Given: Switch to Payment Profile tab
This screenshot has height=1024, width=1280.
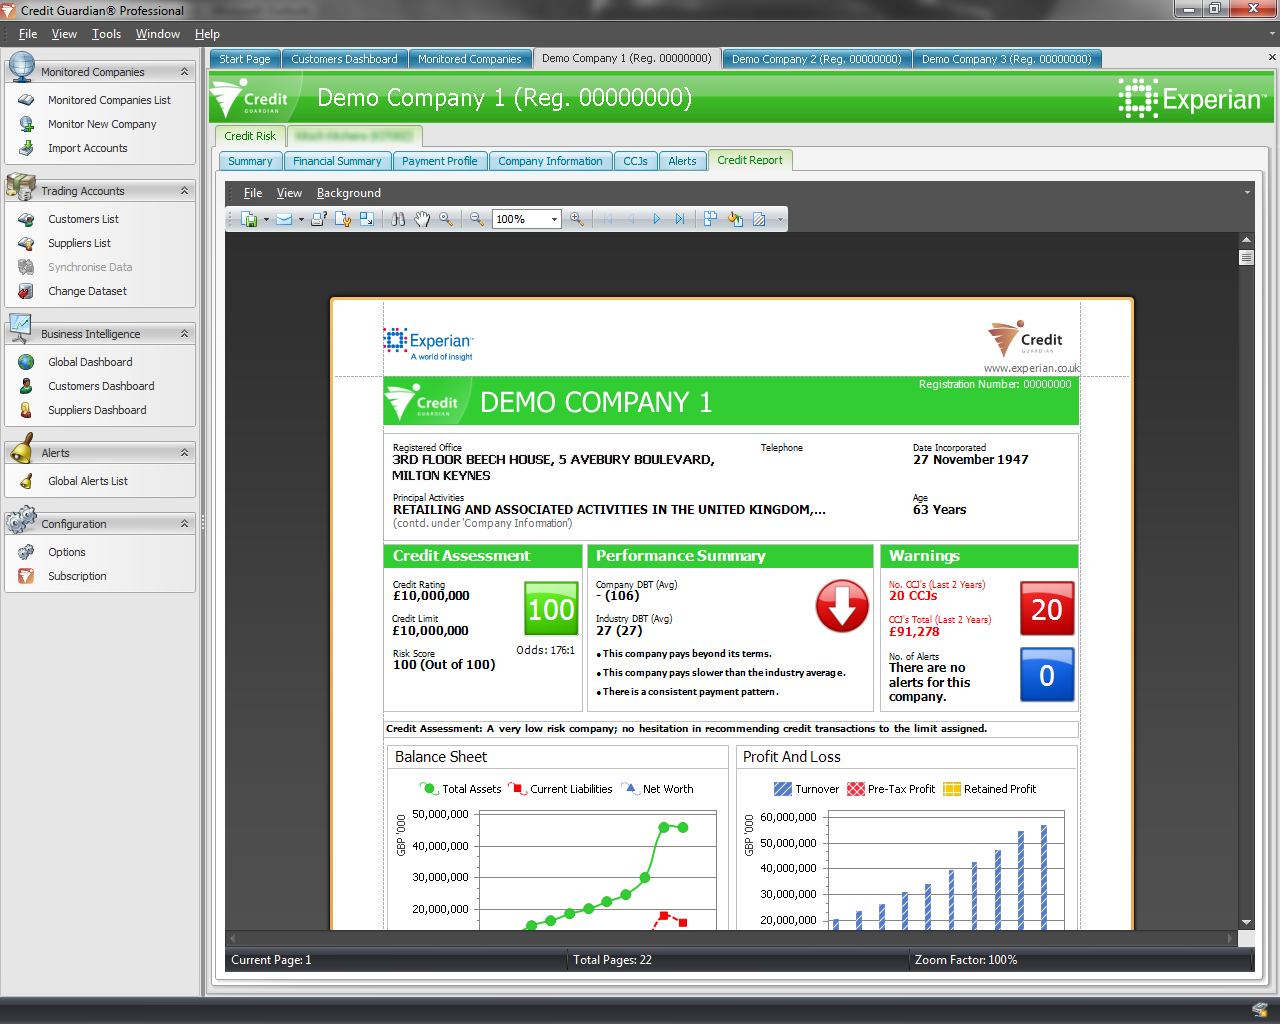Looking at the screenshot, I should (x=440, y=161).
